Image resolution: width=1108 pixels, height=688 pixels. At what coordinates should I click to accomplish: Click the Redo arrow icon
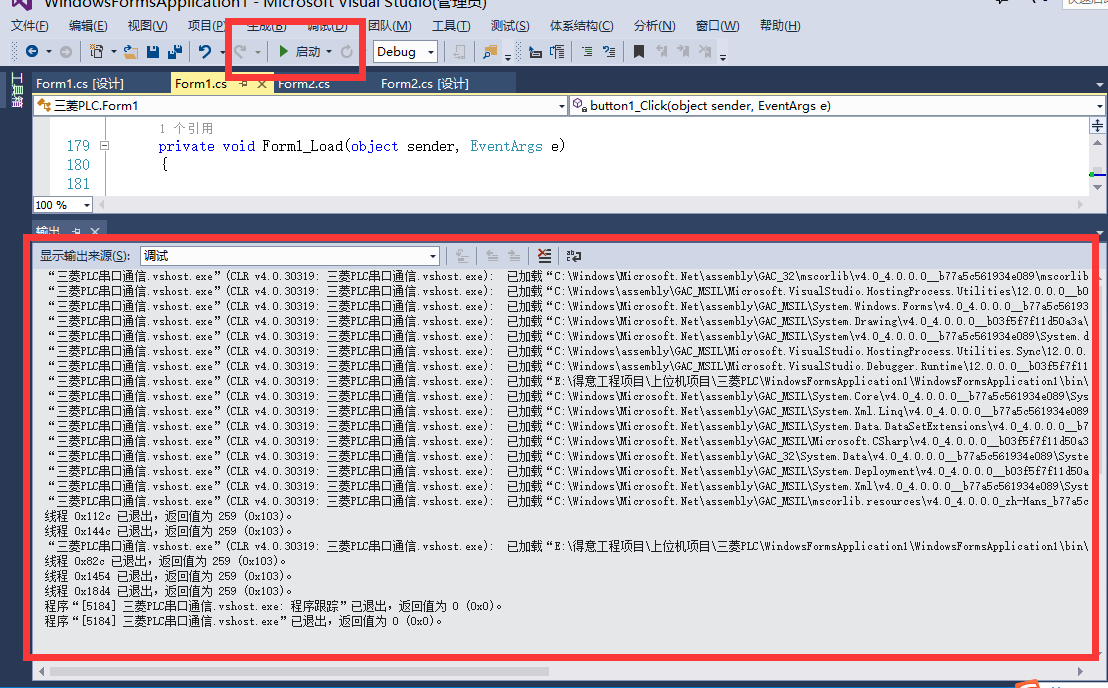tap(240, 52)
